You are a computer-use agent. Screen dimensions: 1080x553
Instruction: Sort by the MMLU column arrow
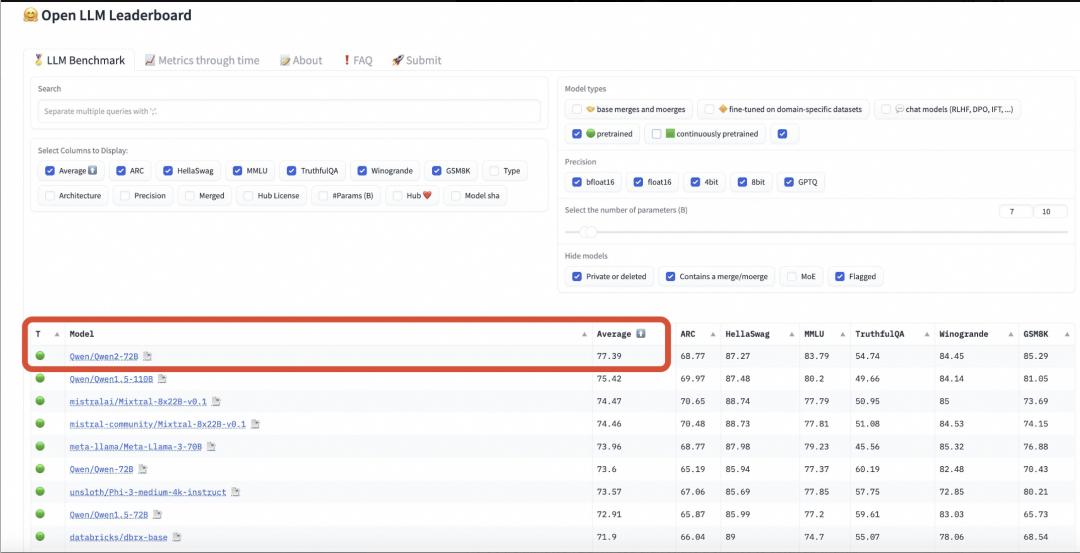tap(843, 334)
